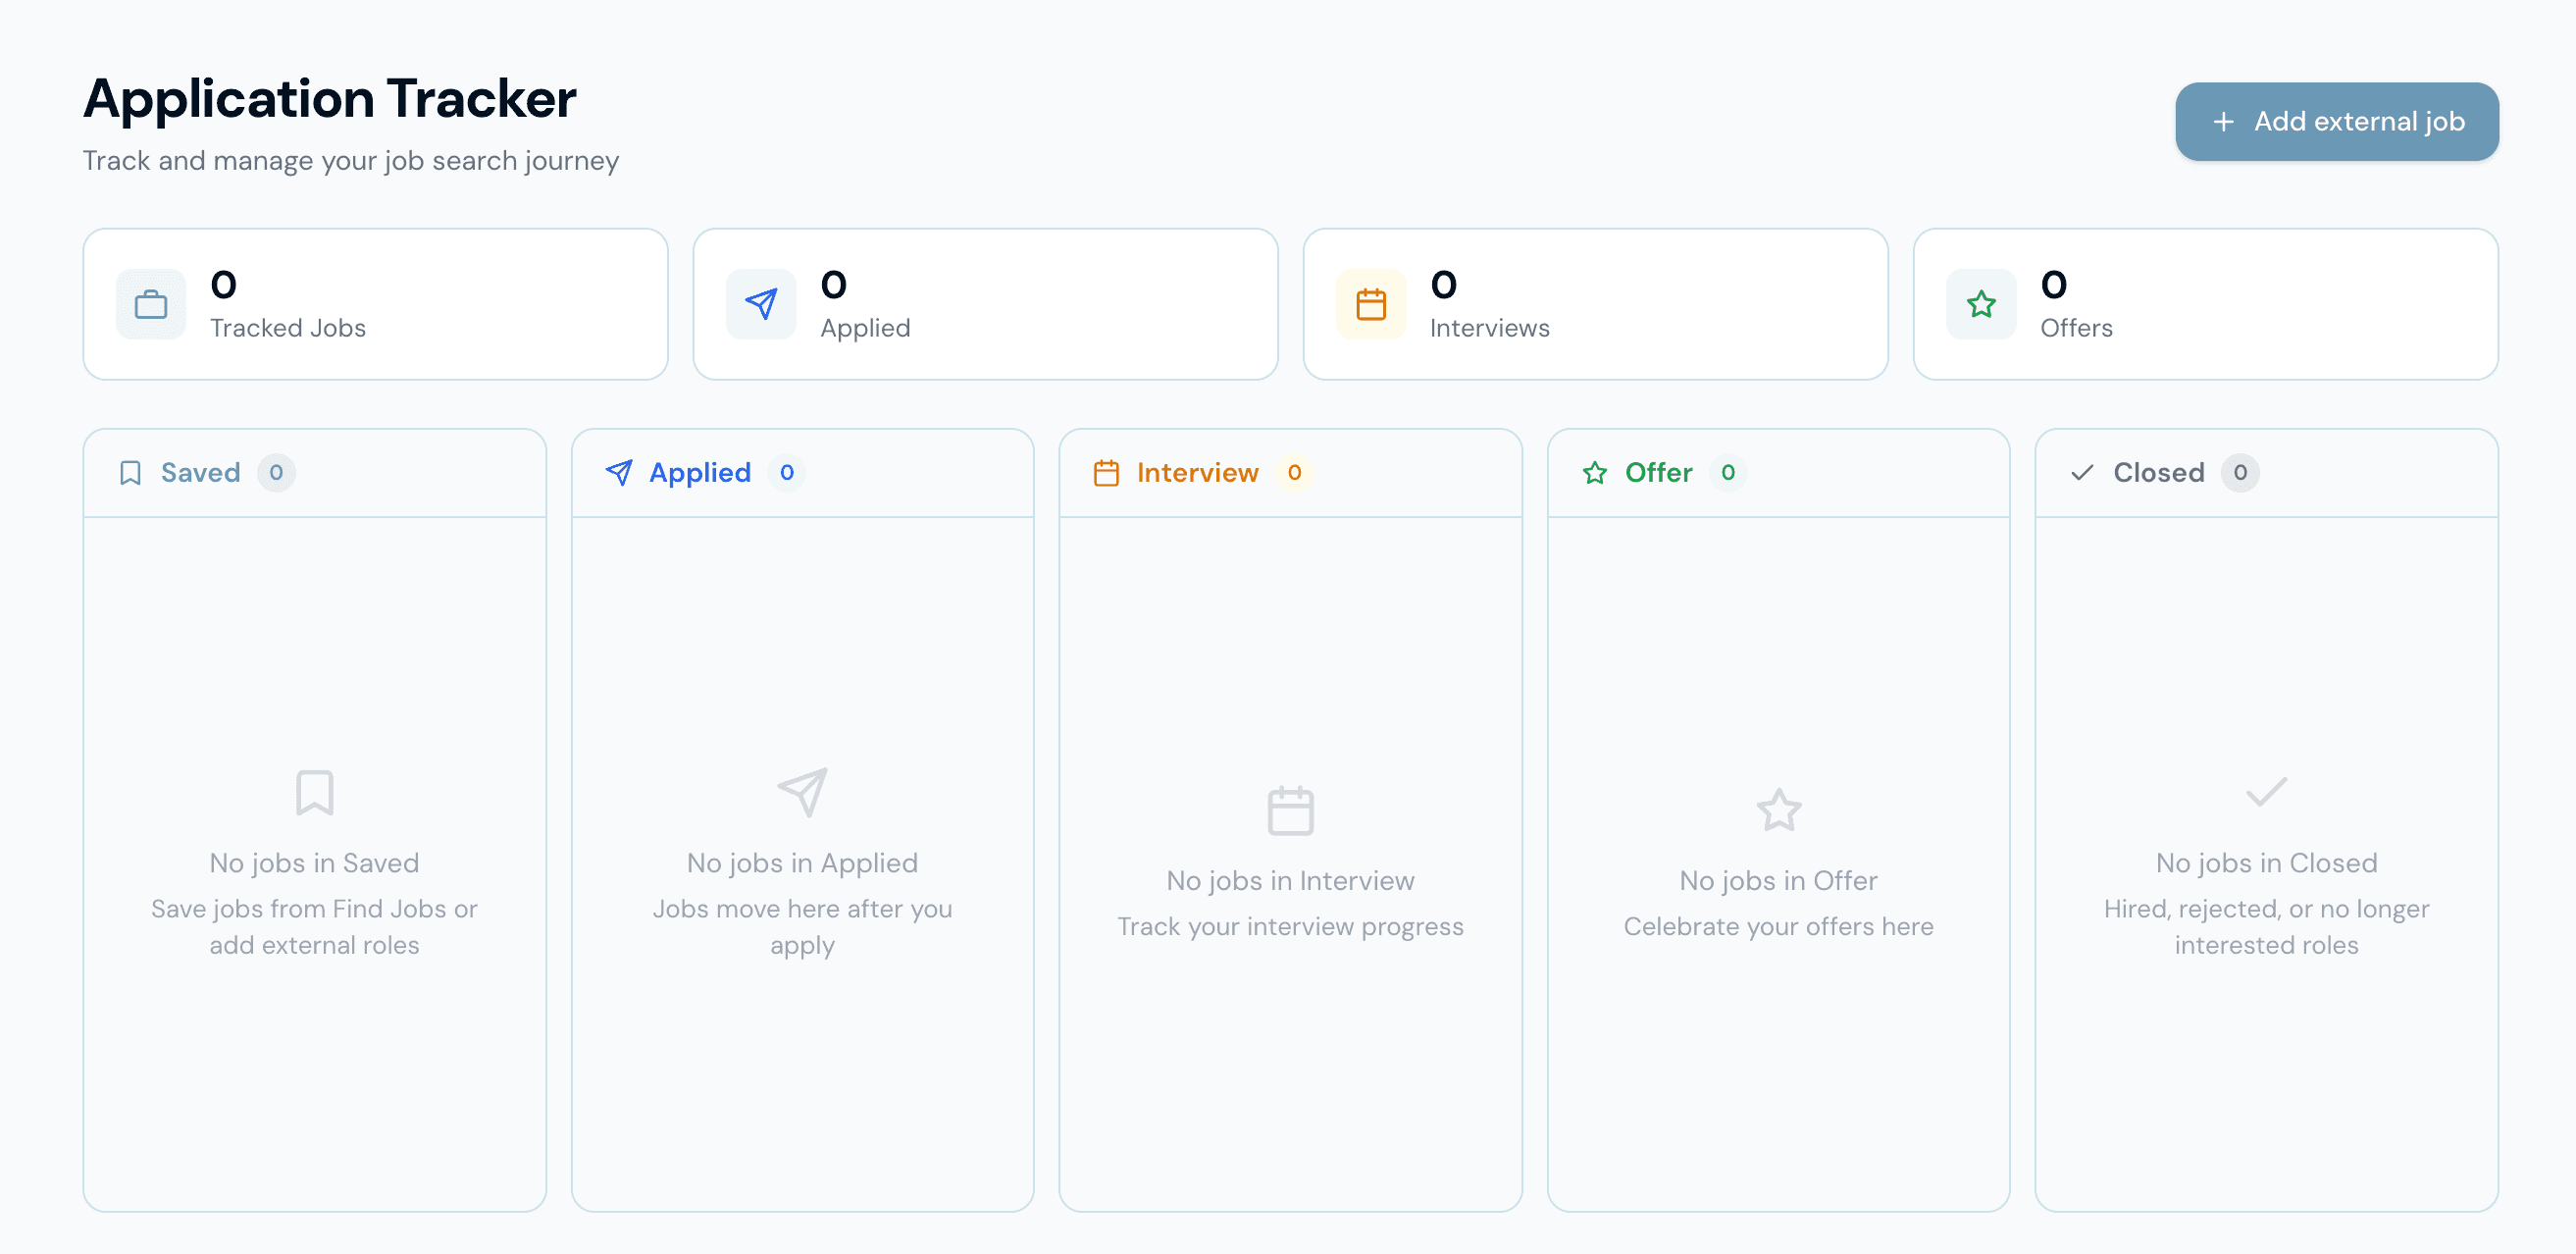Click the Saved column count badge

point(276,473)
